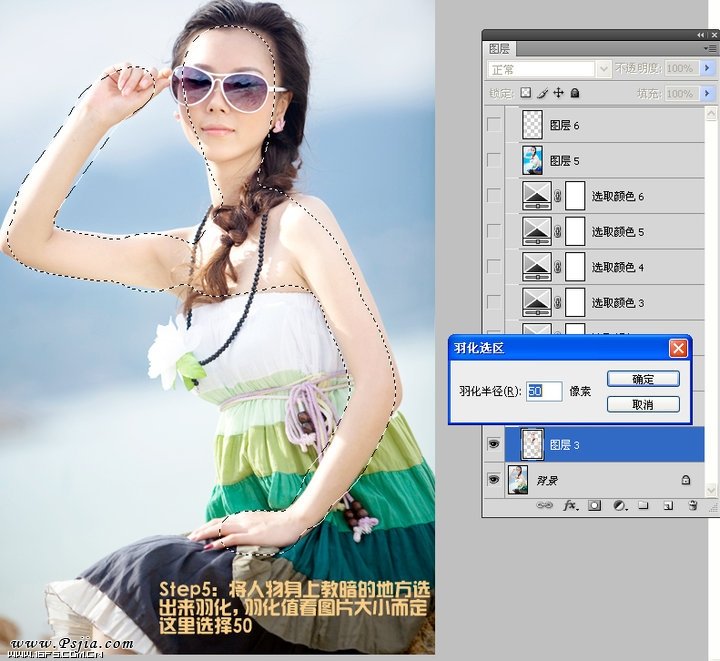This screenshot has height=661, width=720.
Task: Create a new layer icon
Action: (668, 505)
